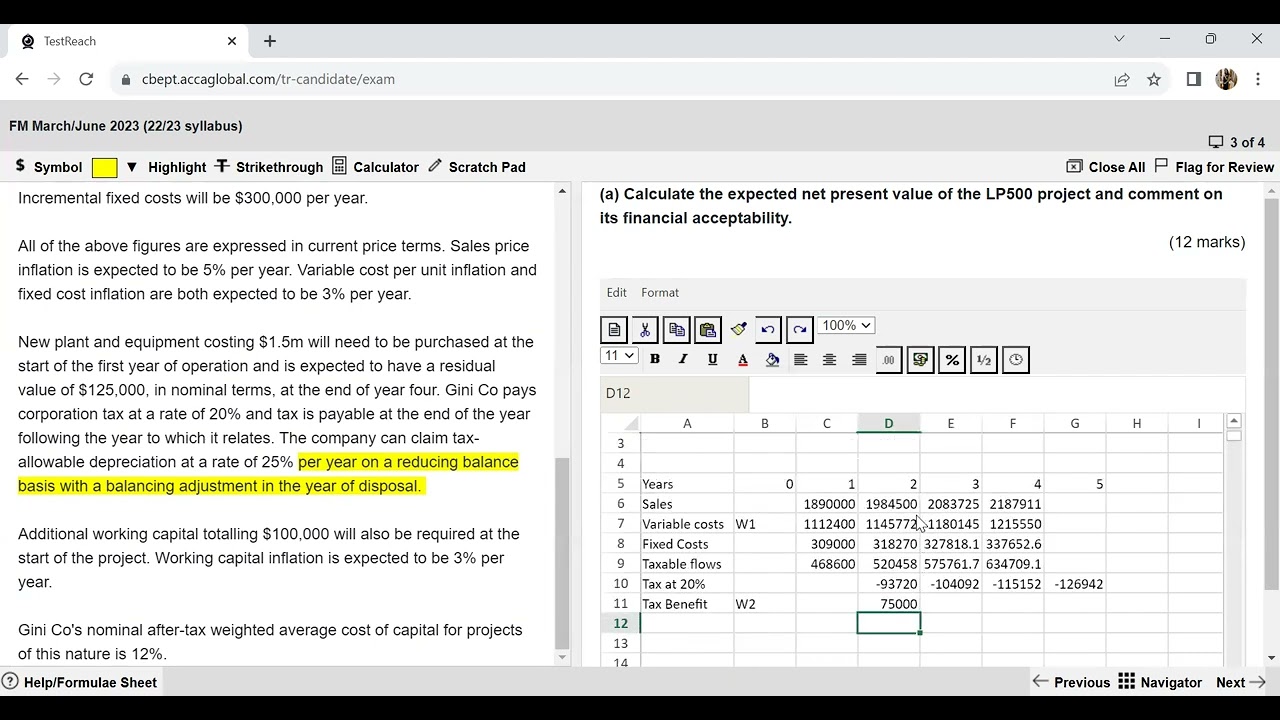Align cell text center
This screenshot has width=1280, height=720.
tap(829, 359)
